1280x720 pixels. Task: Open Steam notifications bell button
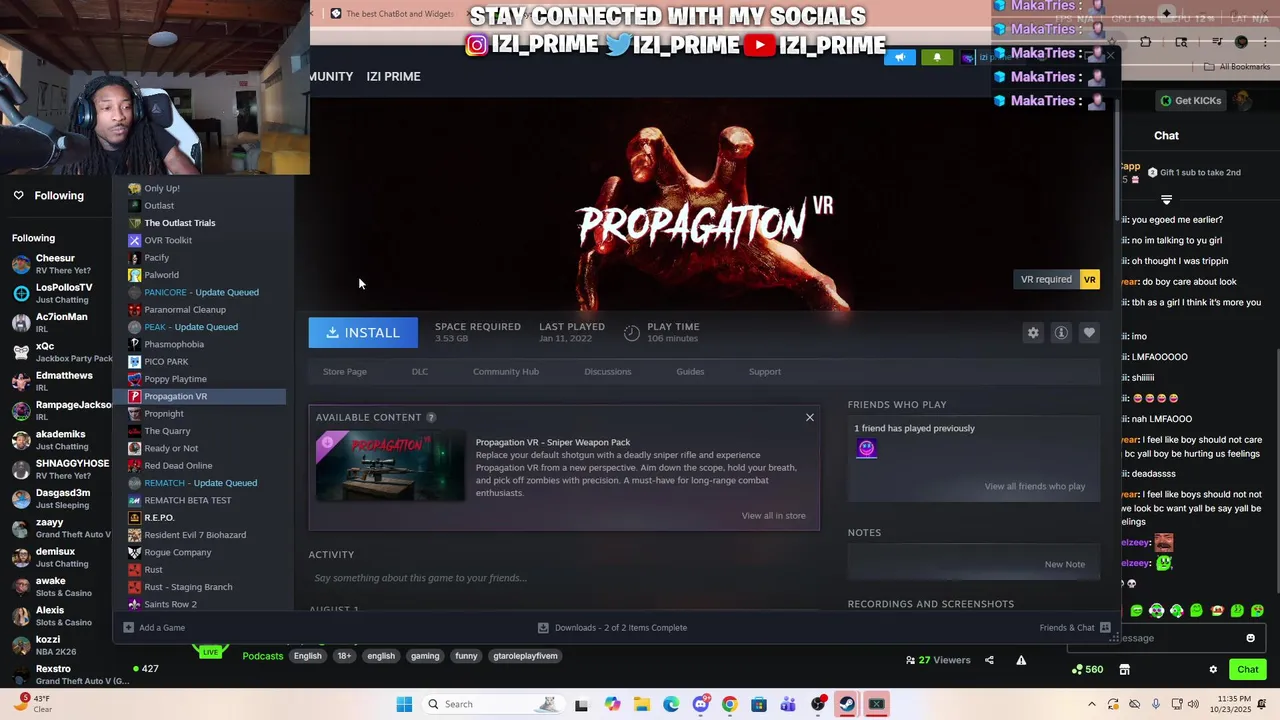(x=937, y=57)
